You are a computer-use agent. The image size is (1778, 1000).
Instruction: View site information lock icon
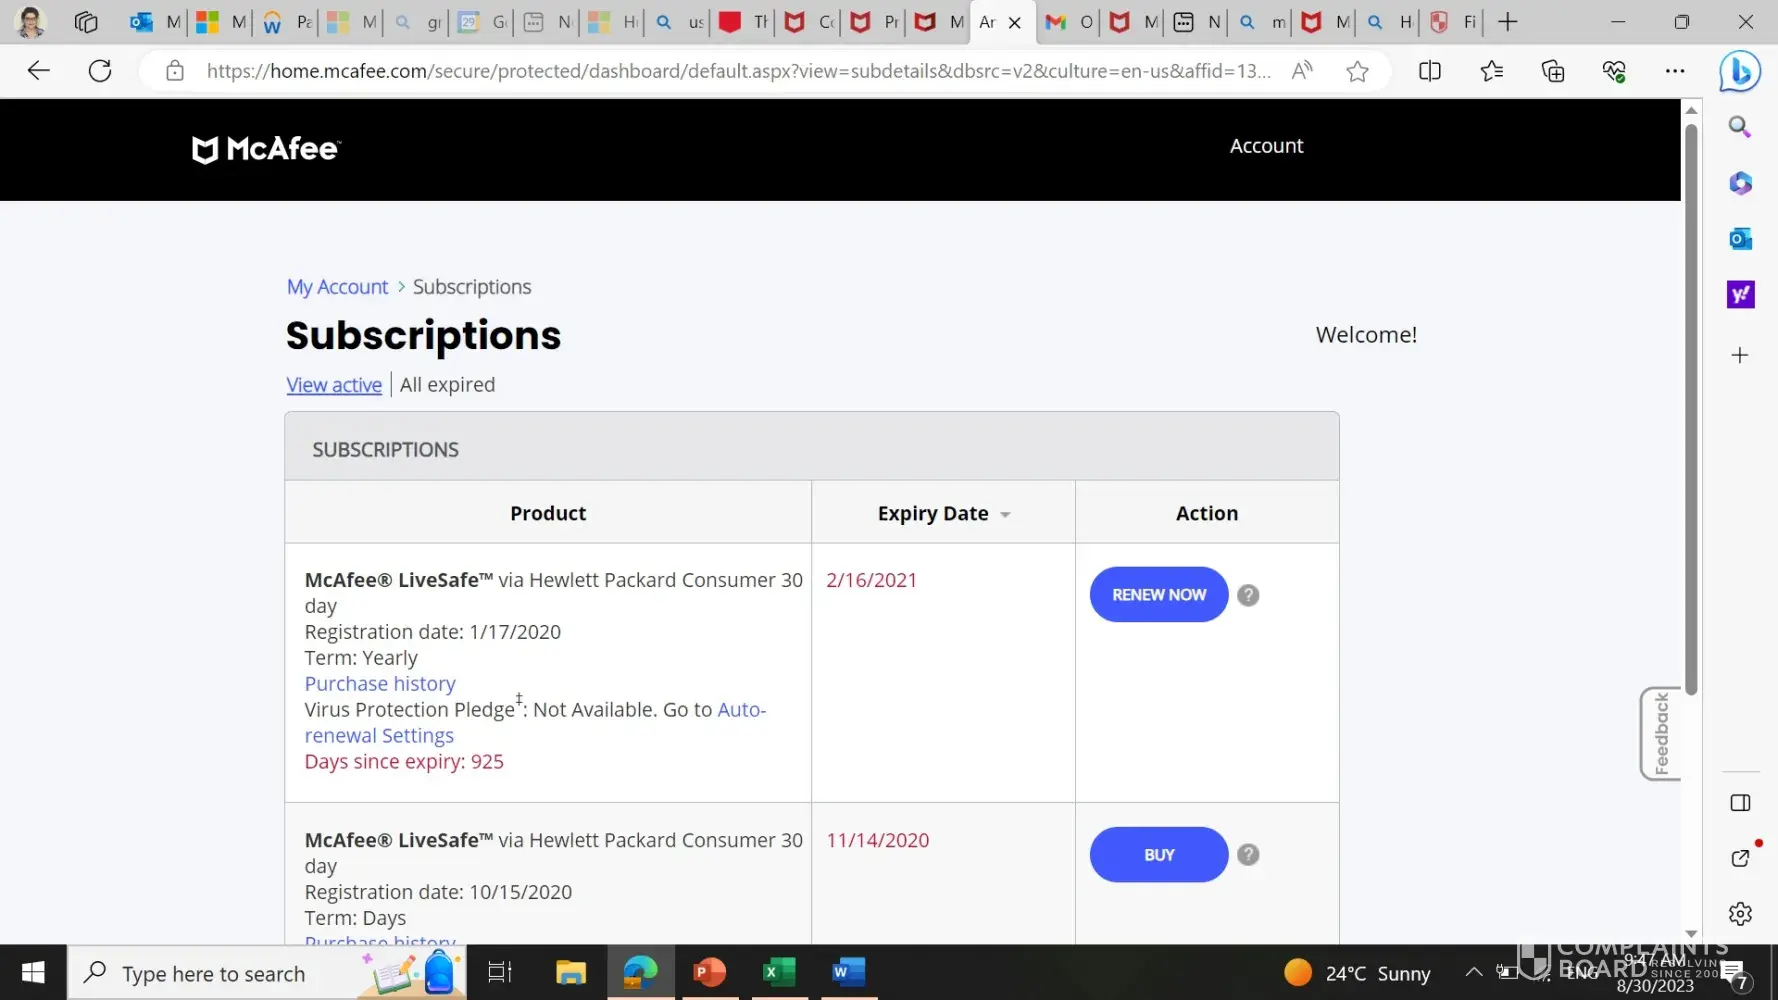click(x=175, y=71)
